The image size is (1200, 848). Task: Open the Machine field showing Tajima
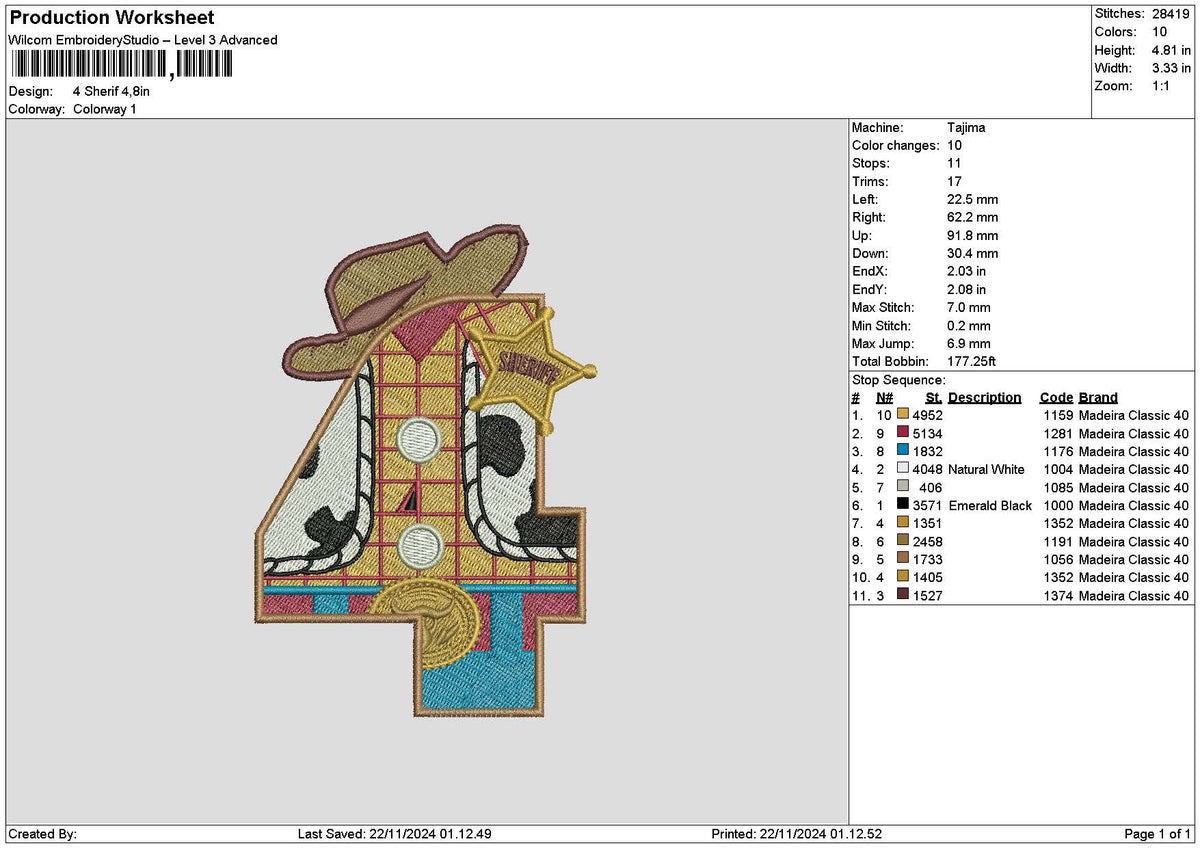[x=965, y=127]
